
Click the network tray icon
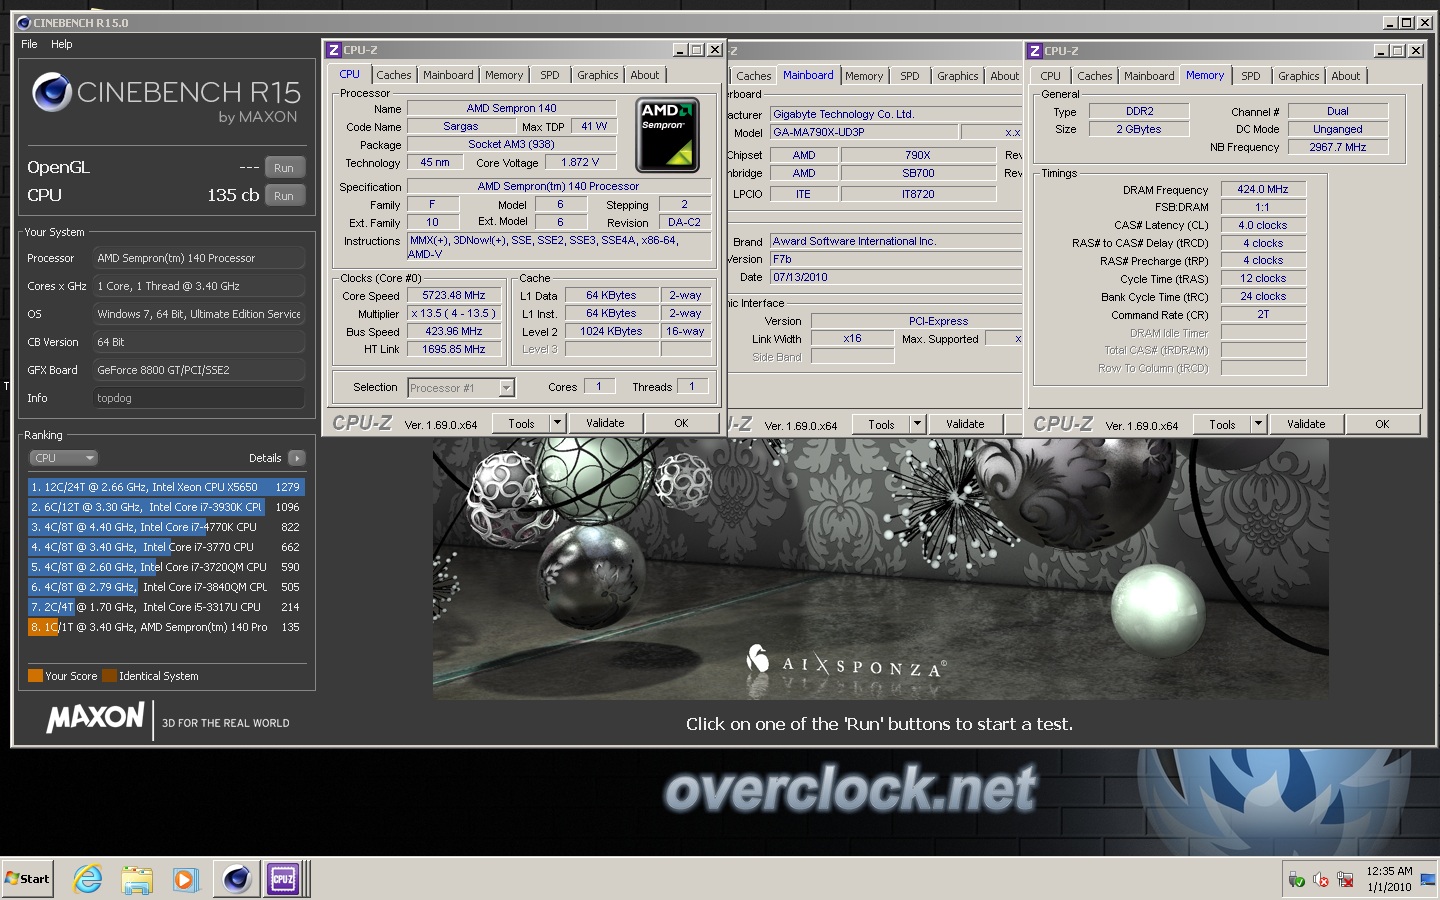1345,879
